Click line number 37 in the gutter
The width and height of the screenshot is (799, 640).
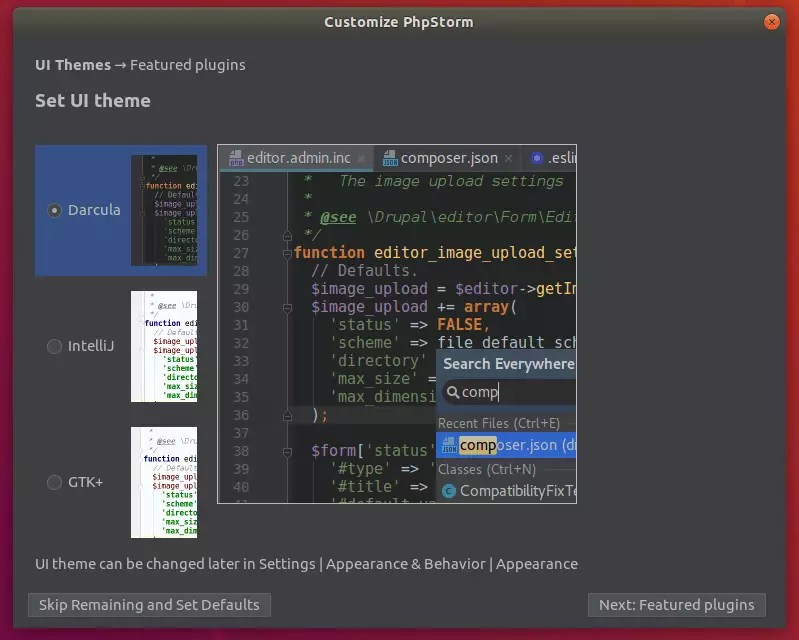(241, 434)
